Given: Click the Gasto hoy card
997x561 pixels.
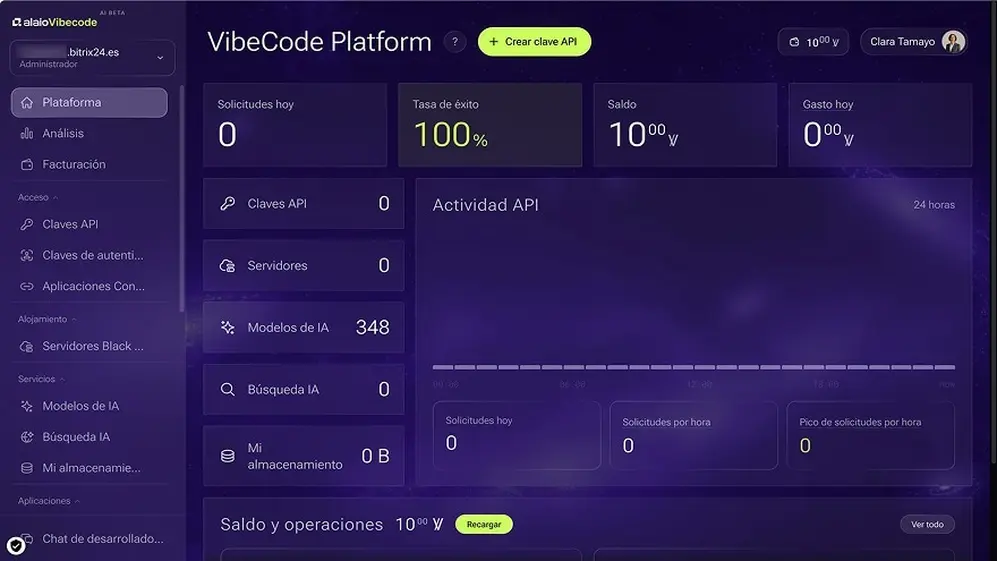Looking at the screenshot, I should [880, 125].
